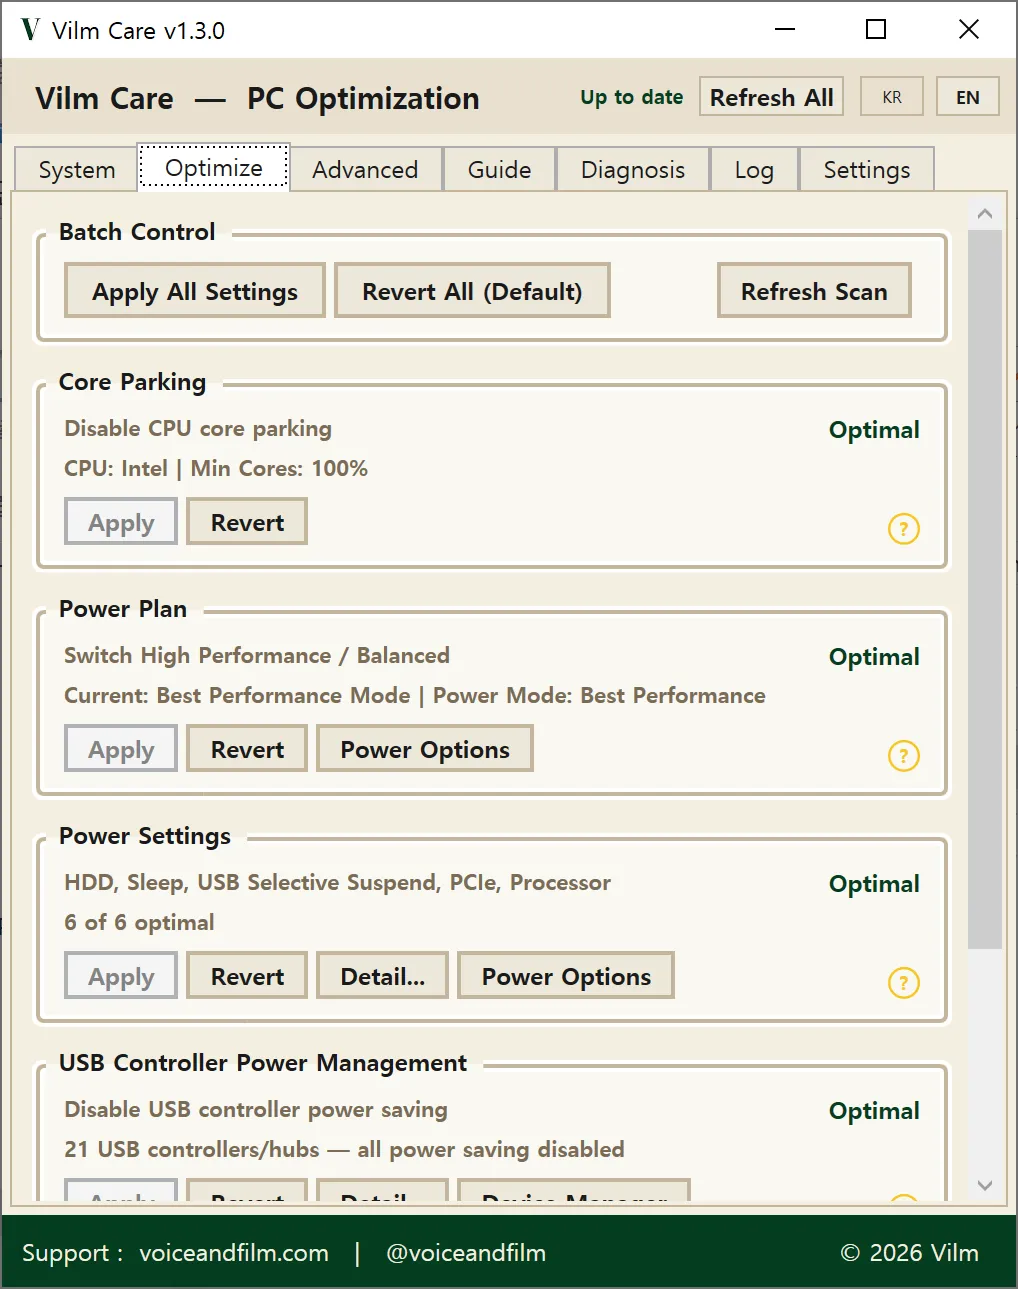Image resolution: width=1018 pixels, height=1289 pixels.
Task: Click 'Switch High Performance / Balanced' text
Action: [x=257, y=655]
